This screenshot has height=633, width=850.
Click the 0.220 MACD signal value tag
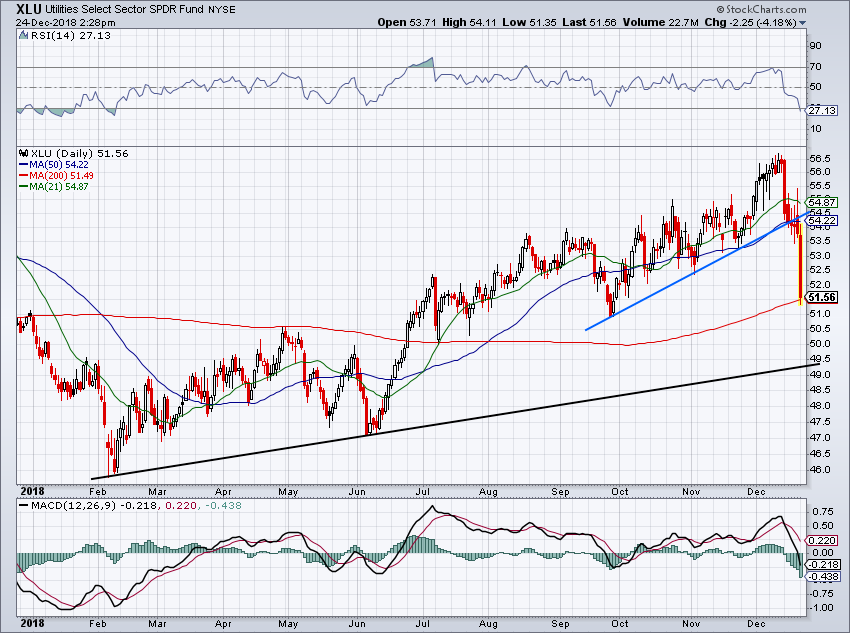(823, 540)
